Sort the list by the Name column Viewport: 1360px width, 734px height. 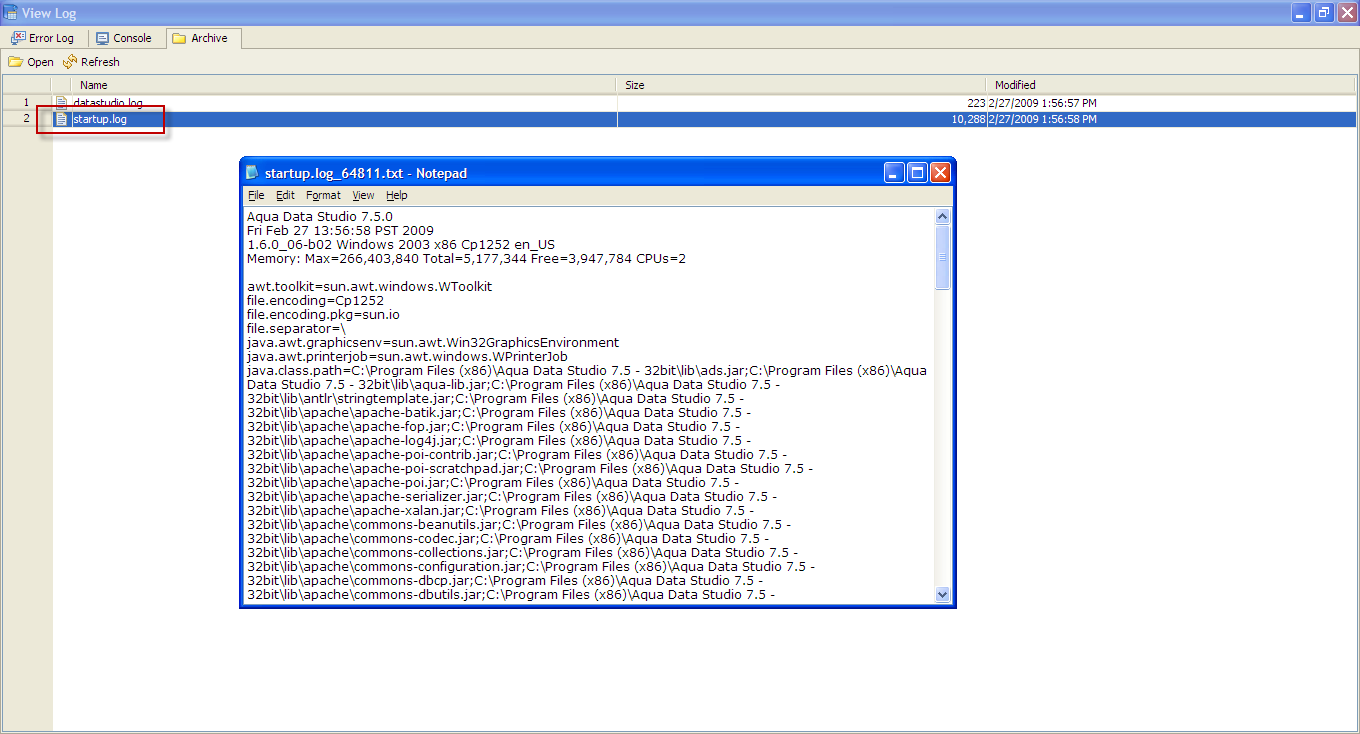344,85
